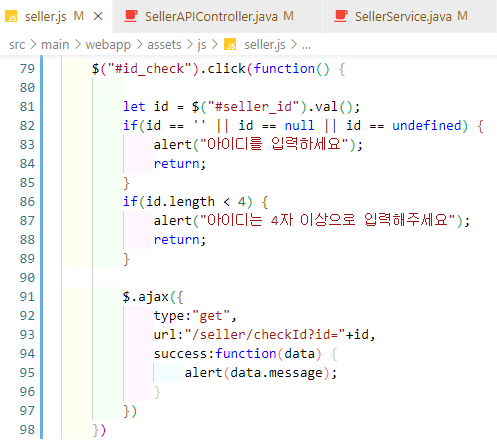Image resolution: width=497 pixels, height=440 pixels.
Task: Close the seller.js tab
Action: (x=98, y=16)
